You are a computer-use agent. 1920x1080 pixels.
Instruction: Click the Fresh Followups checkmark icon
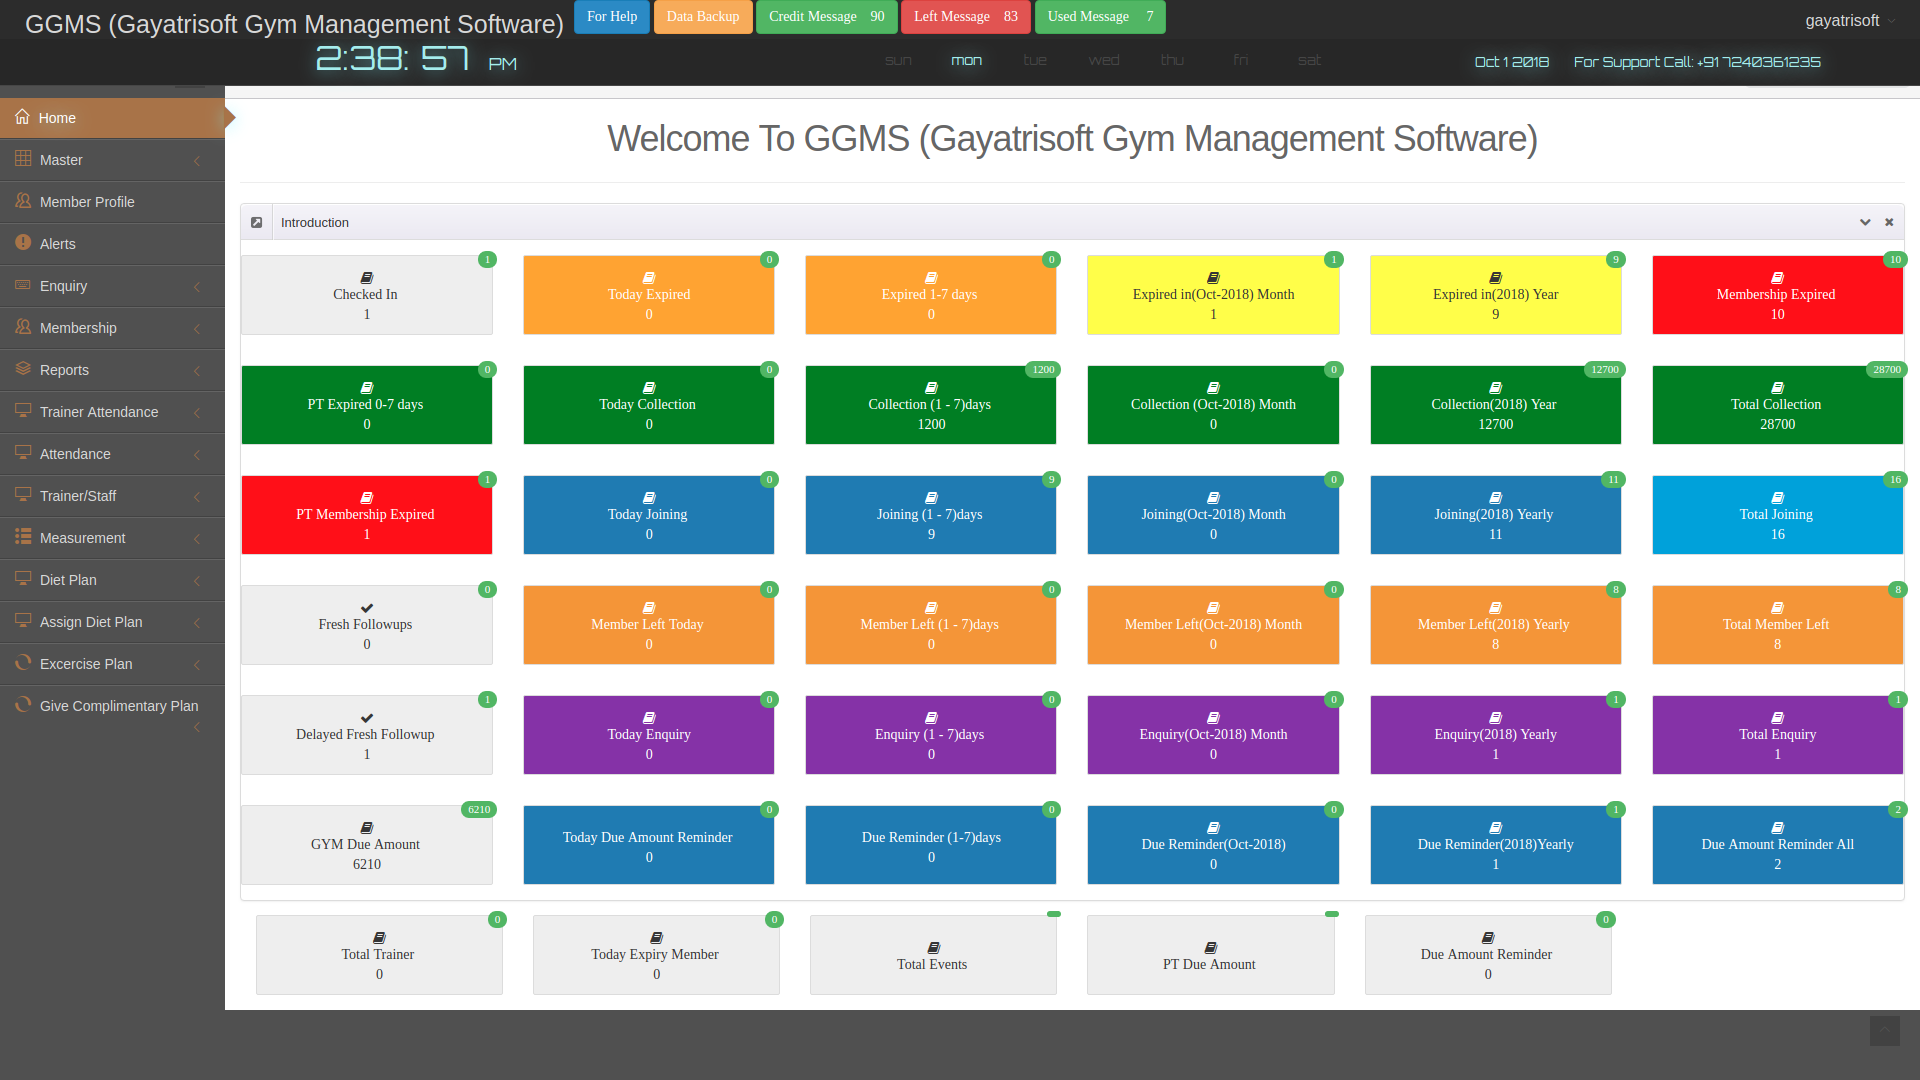(367, 608)
